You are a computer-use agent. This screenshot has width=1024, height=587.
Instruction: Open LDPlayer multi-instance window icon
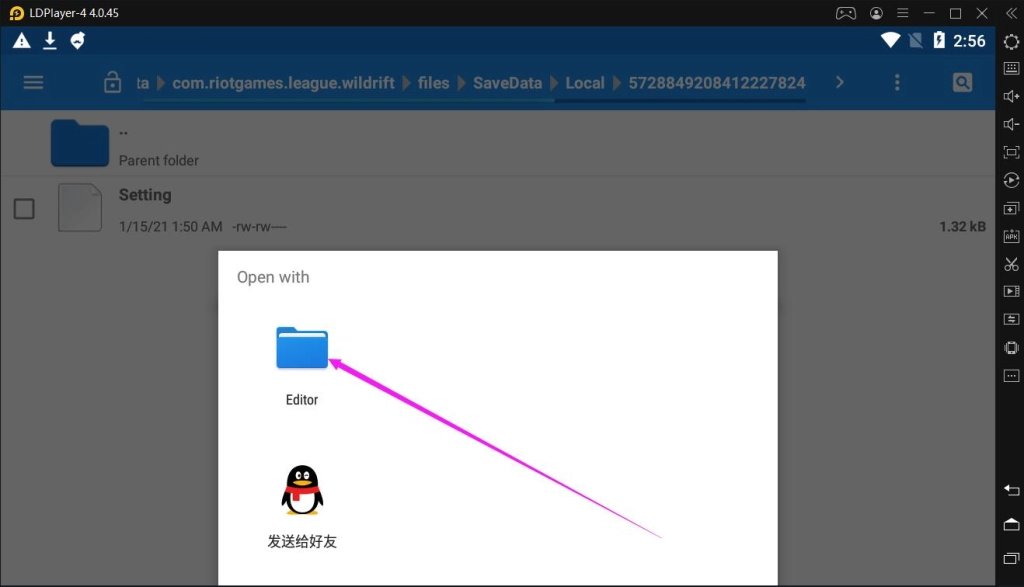(x=1011, y=209)
